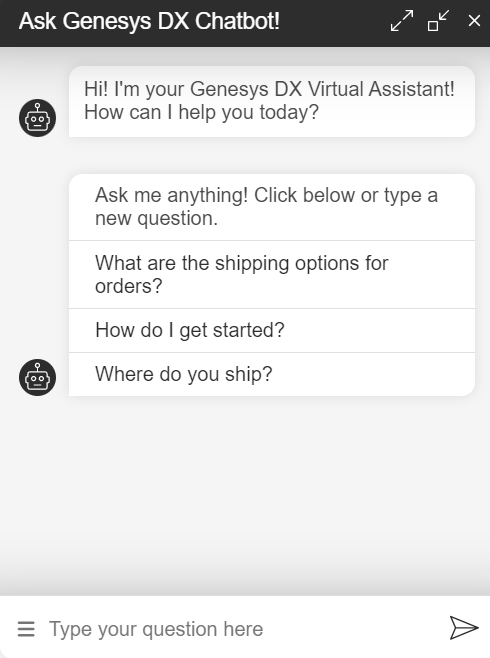490x658 pixels.
Task: Click the "new question." text in the prompt
Action: point(156,219)
